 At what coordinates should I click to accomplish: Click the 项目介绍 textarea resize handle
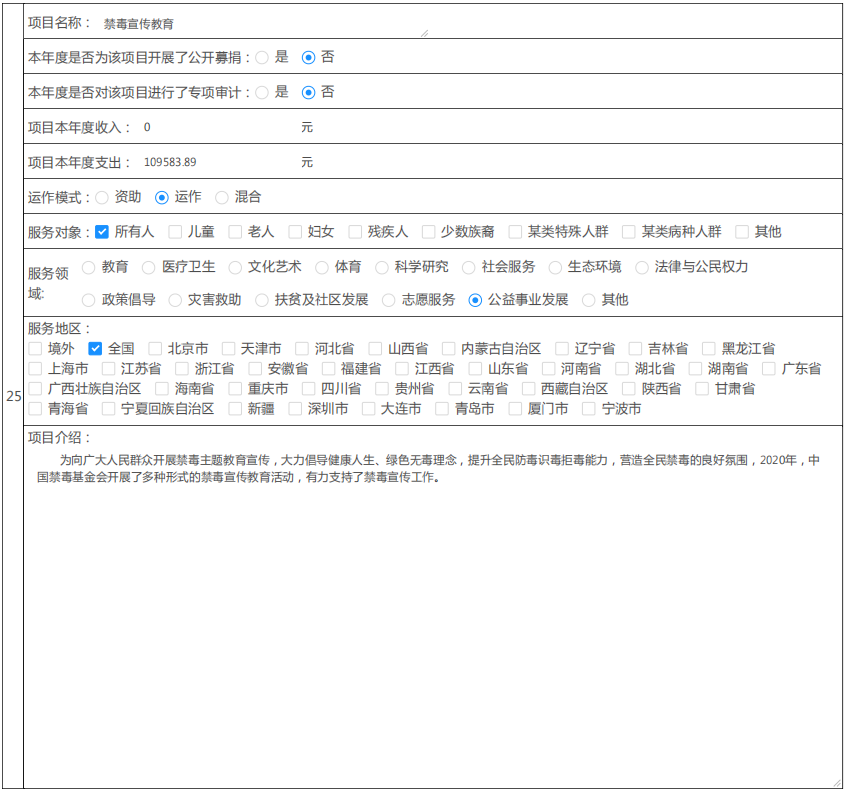836,782
